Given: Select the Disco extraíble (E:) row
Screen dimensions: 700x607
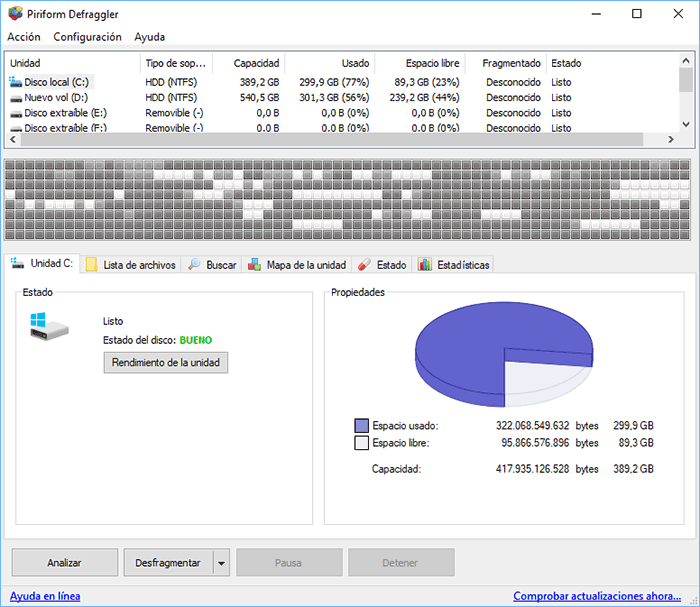Looking at the screenshot, I should point(343,113).
